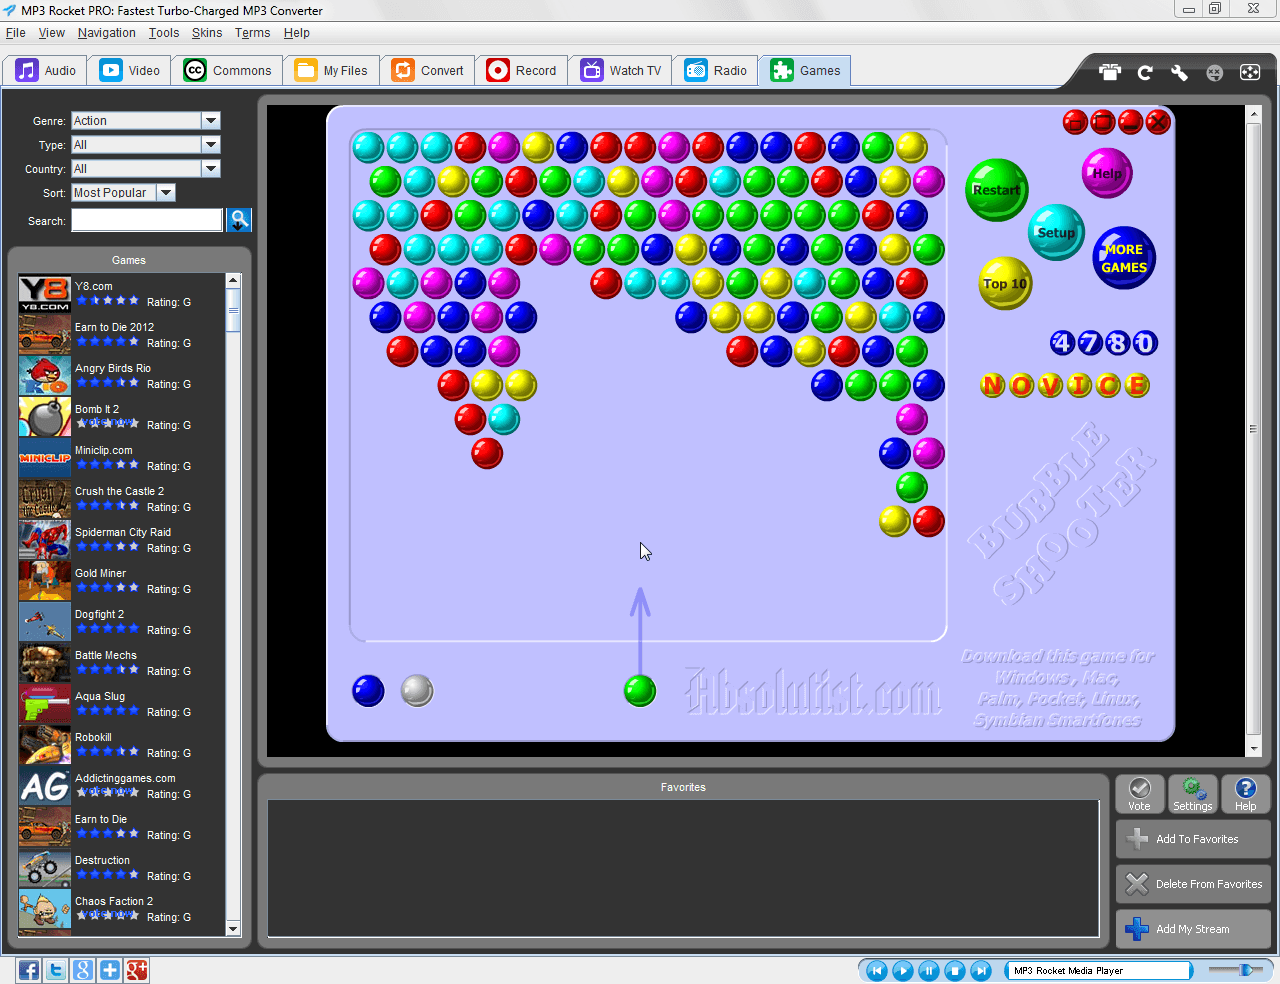
Task: Click the round grey icon beside the wrench
Action: (x=1215, y=72)
